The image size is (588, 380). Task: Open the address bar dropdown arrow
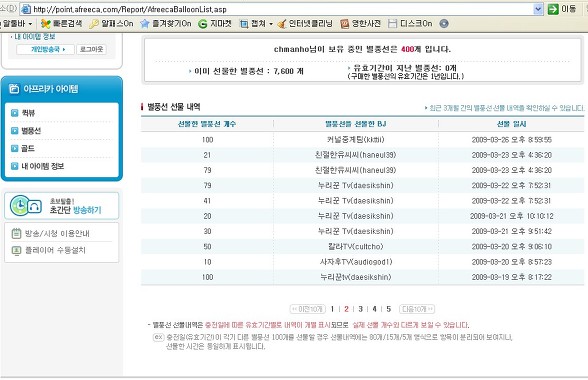pos(538,9)
